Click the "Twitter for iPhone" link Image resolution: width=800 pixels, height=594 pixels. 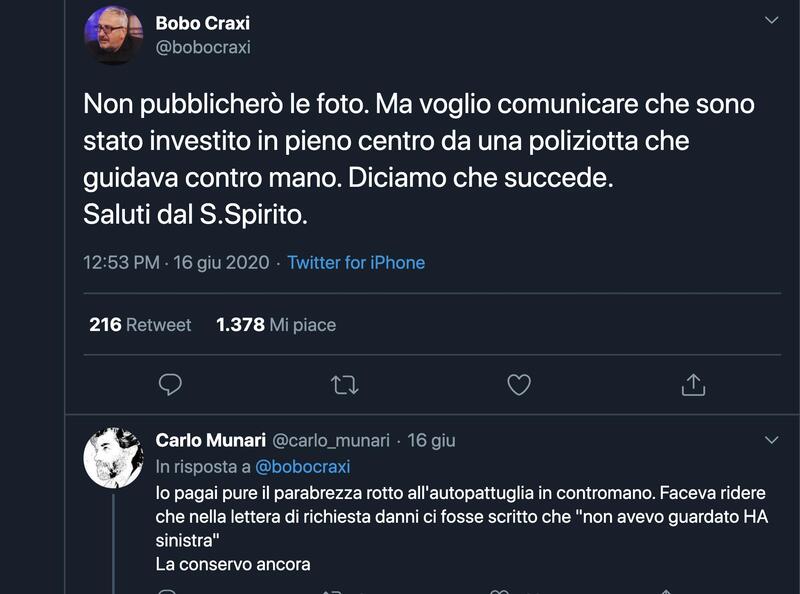click(356, 263)
